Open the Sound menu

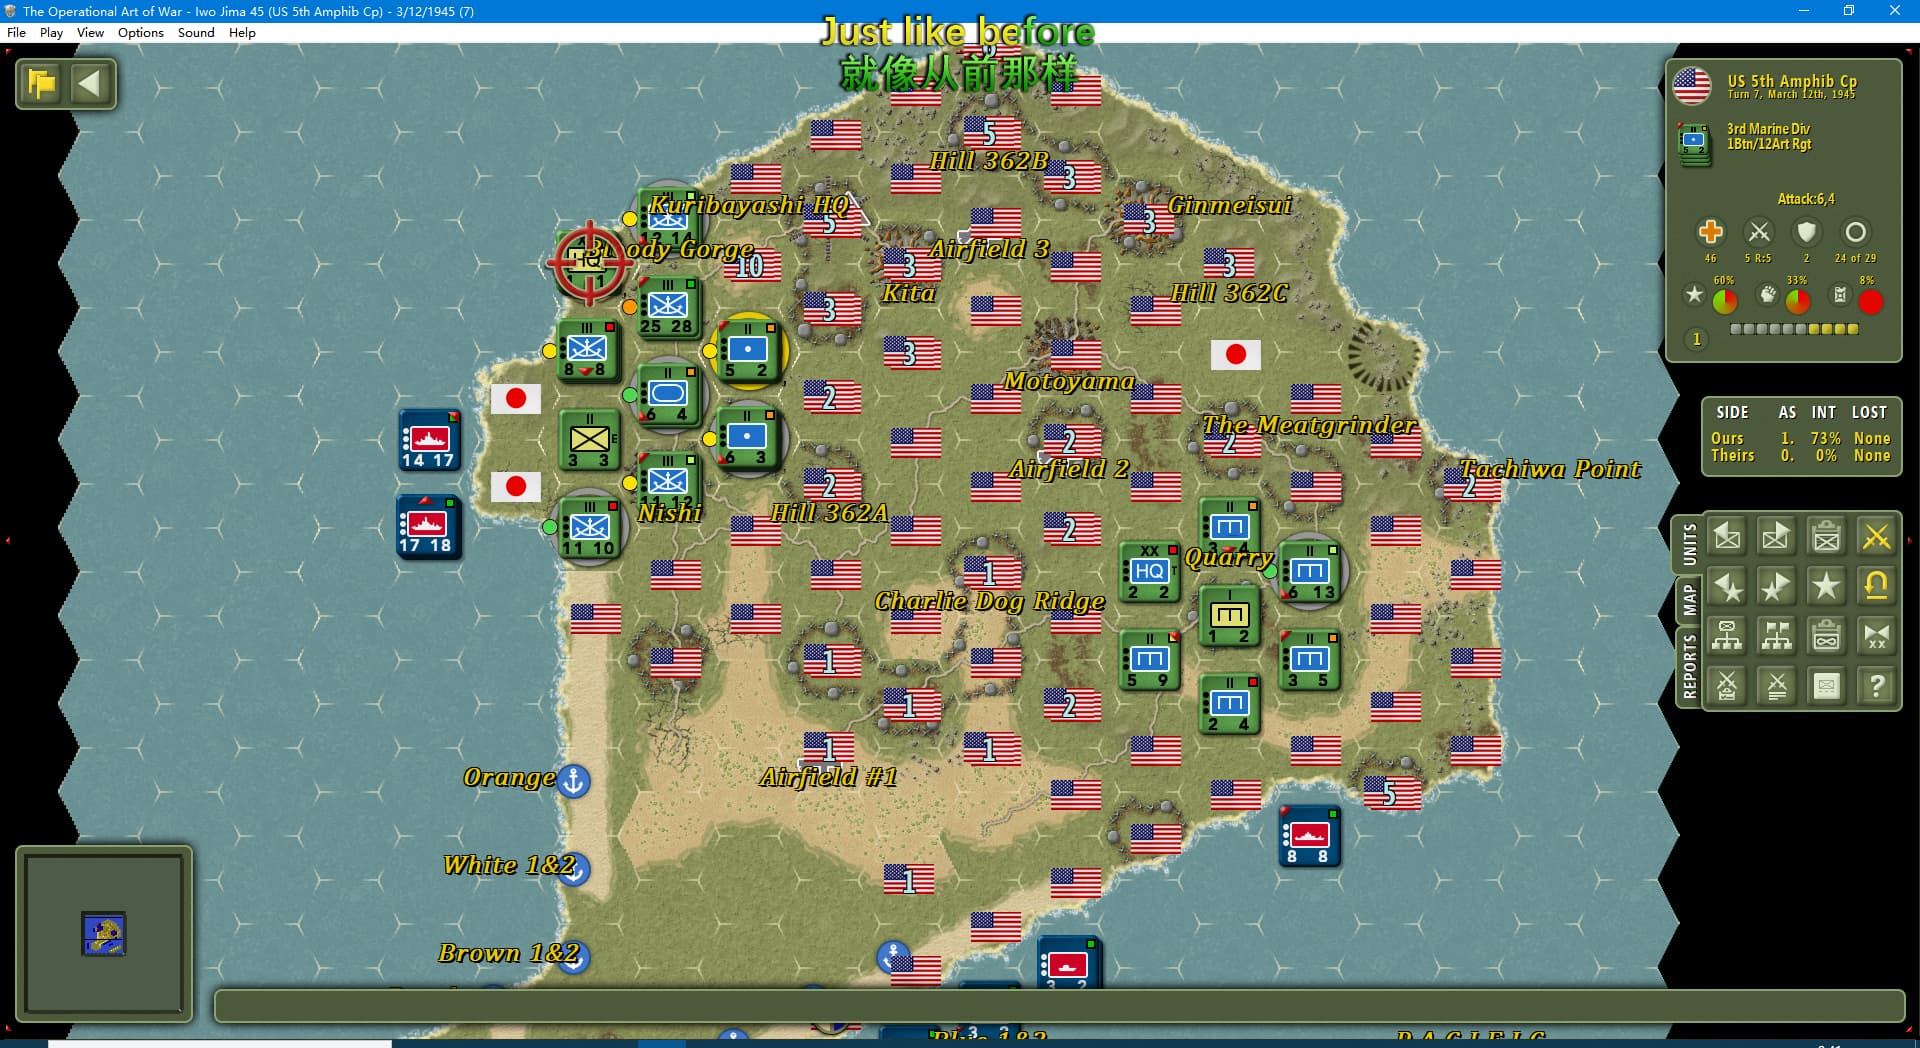point(196,32)
